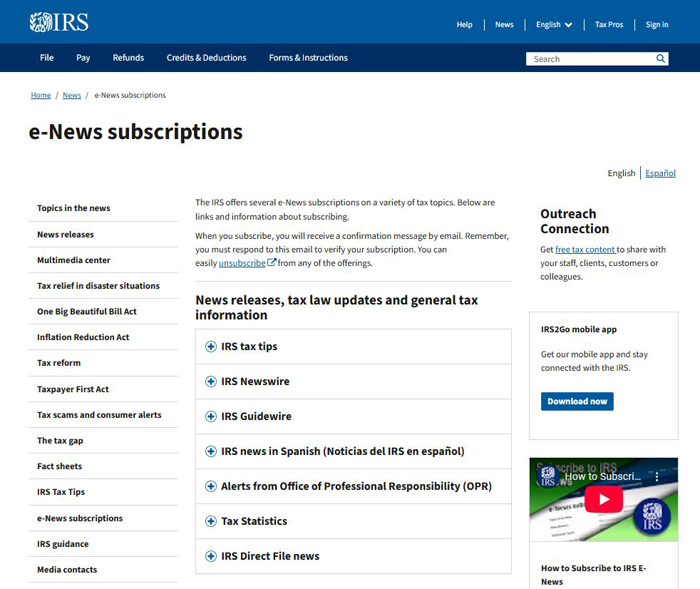
Task: Click the external link icon after unsubscribe
Action: (271, 263)
